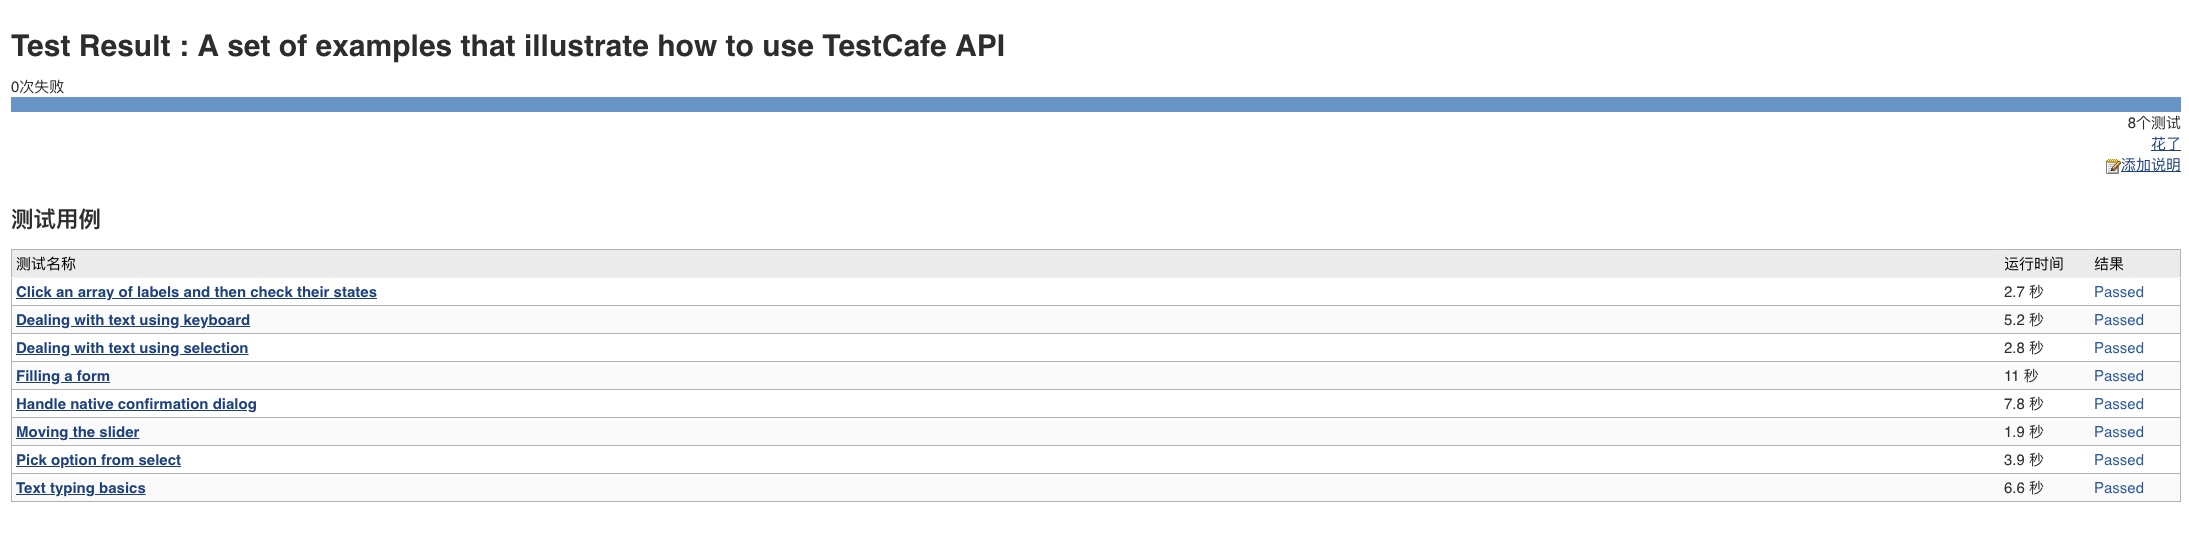
Task: Open 'Dealing with text using selection' test
Action: click(x=132, y=348)
